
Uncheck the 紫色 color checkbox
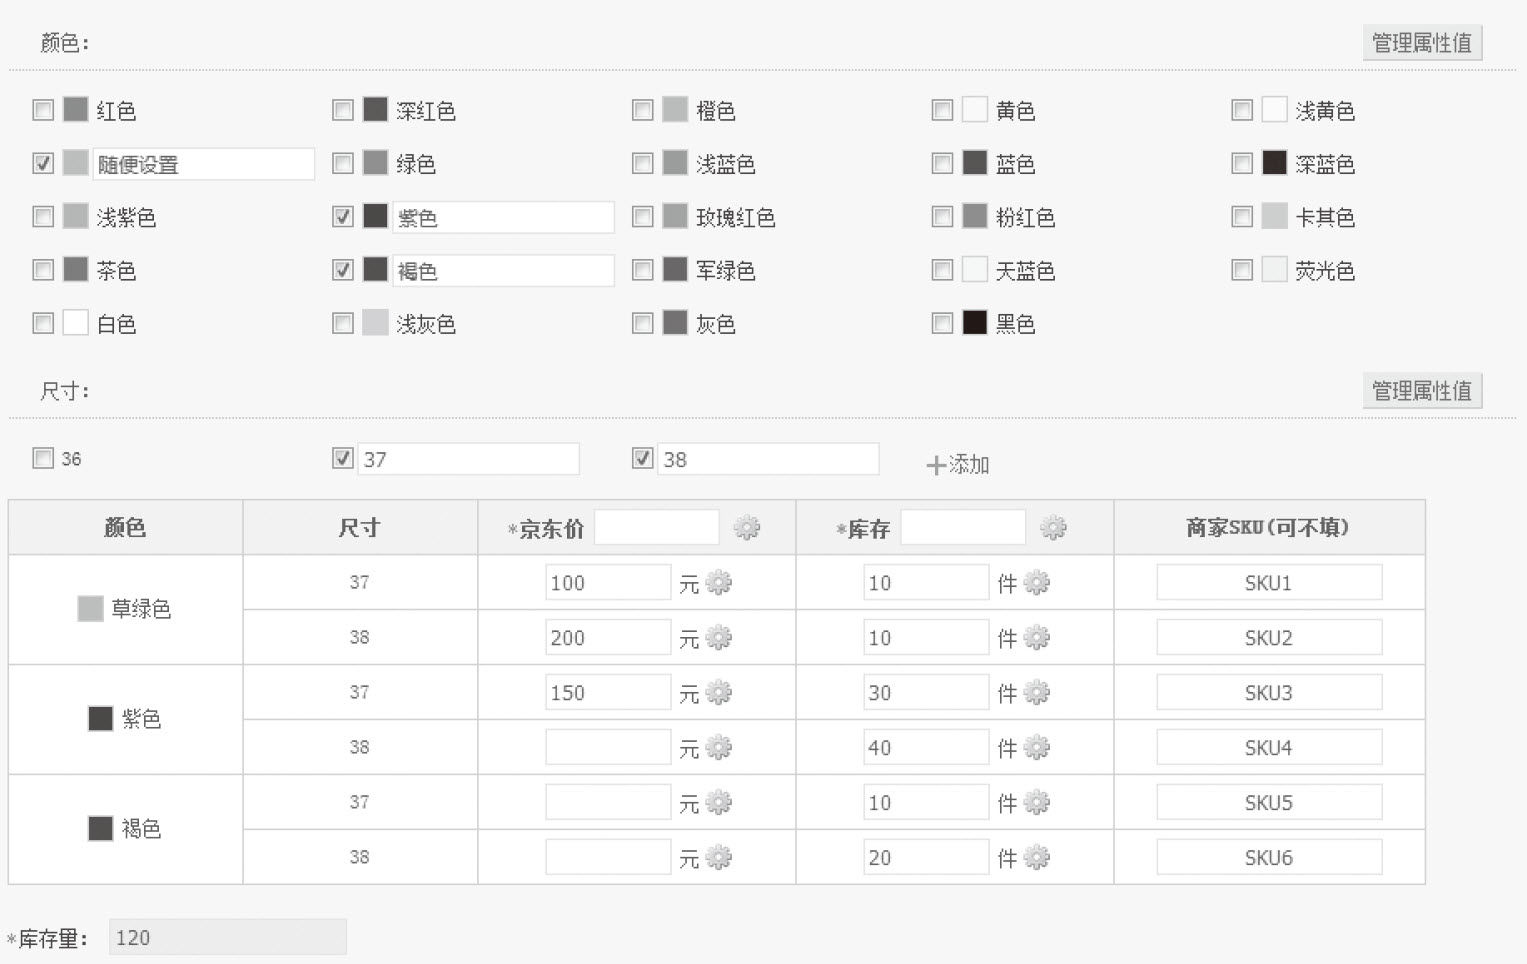click(x=343, y=216)
